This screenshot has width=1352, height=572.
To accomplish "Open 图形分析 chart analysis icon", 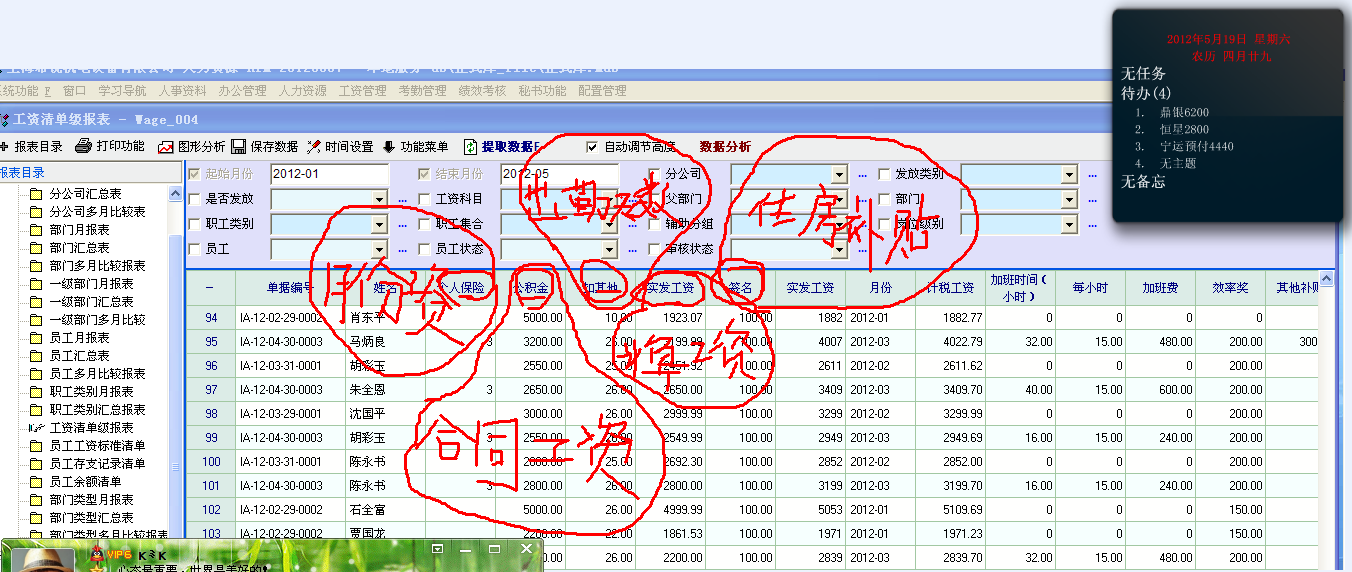I will (166, 146).
